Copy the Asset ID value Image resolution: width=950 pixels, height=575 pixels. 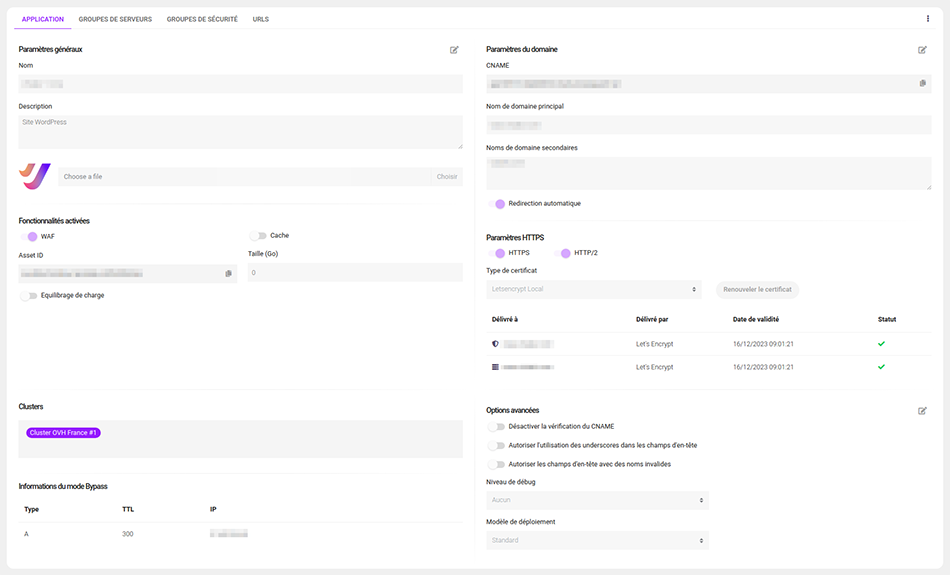click(x=228, y=273)
